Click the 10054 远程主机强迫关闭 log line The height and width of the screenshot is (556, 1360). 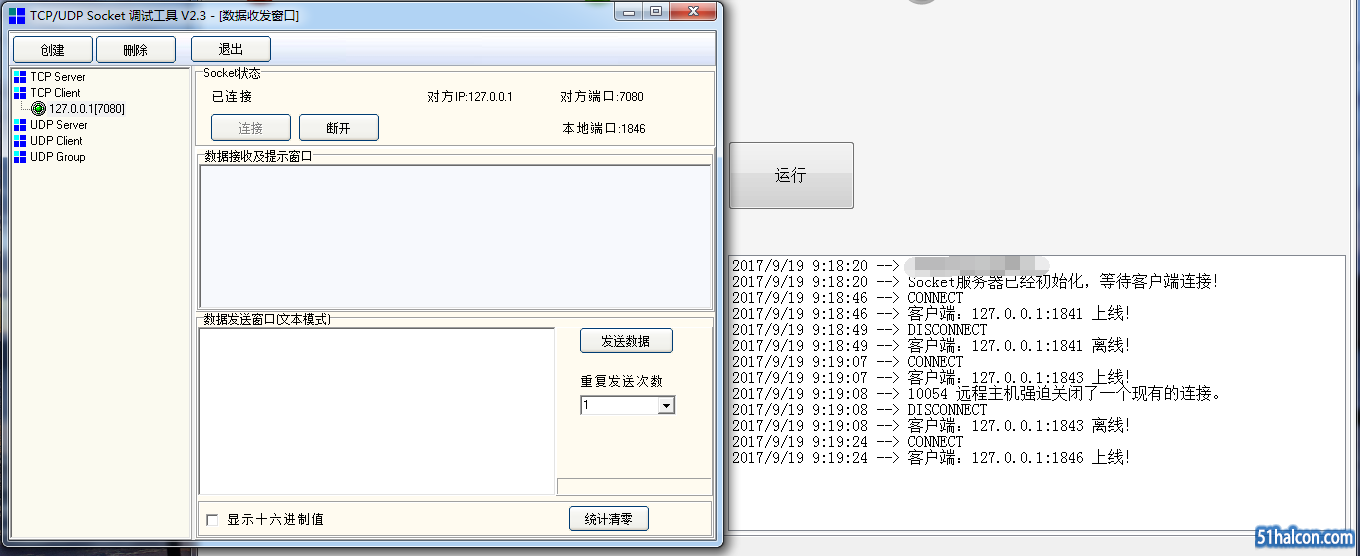tap(977, 394)
